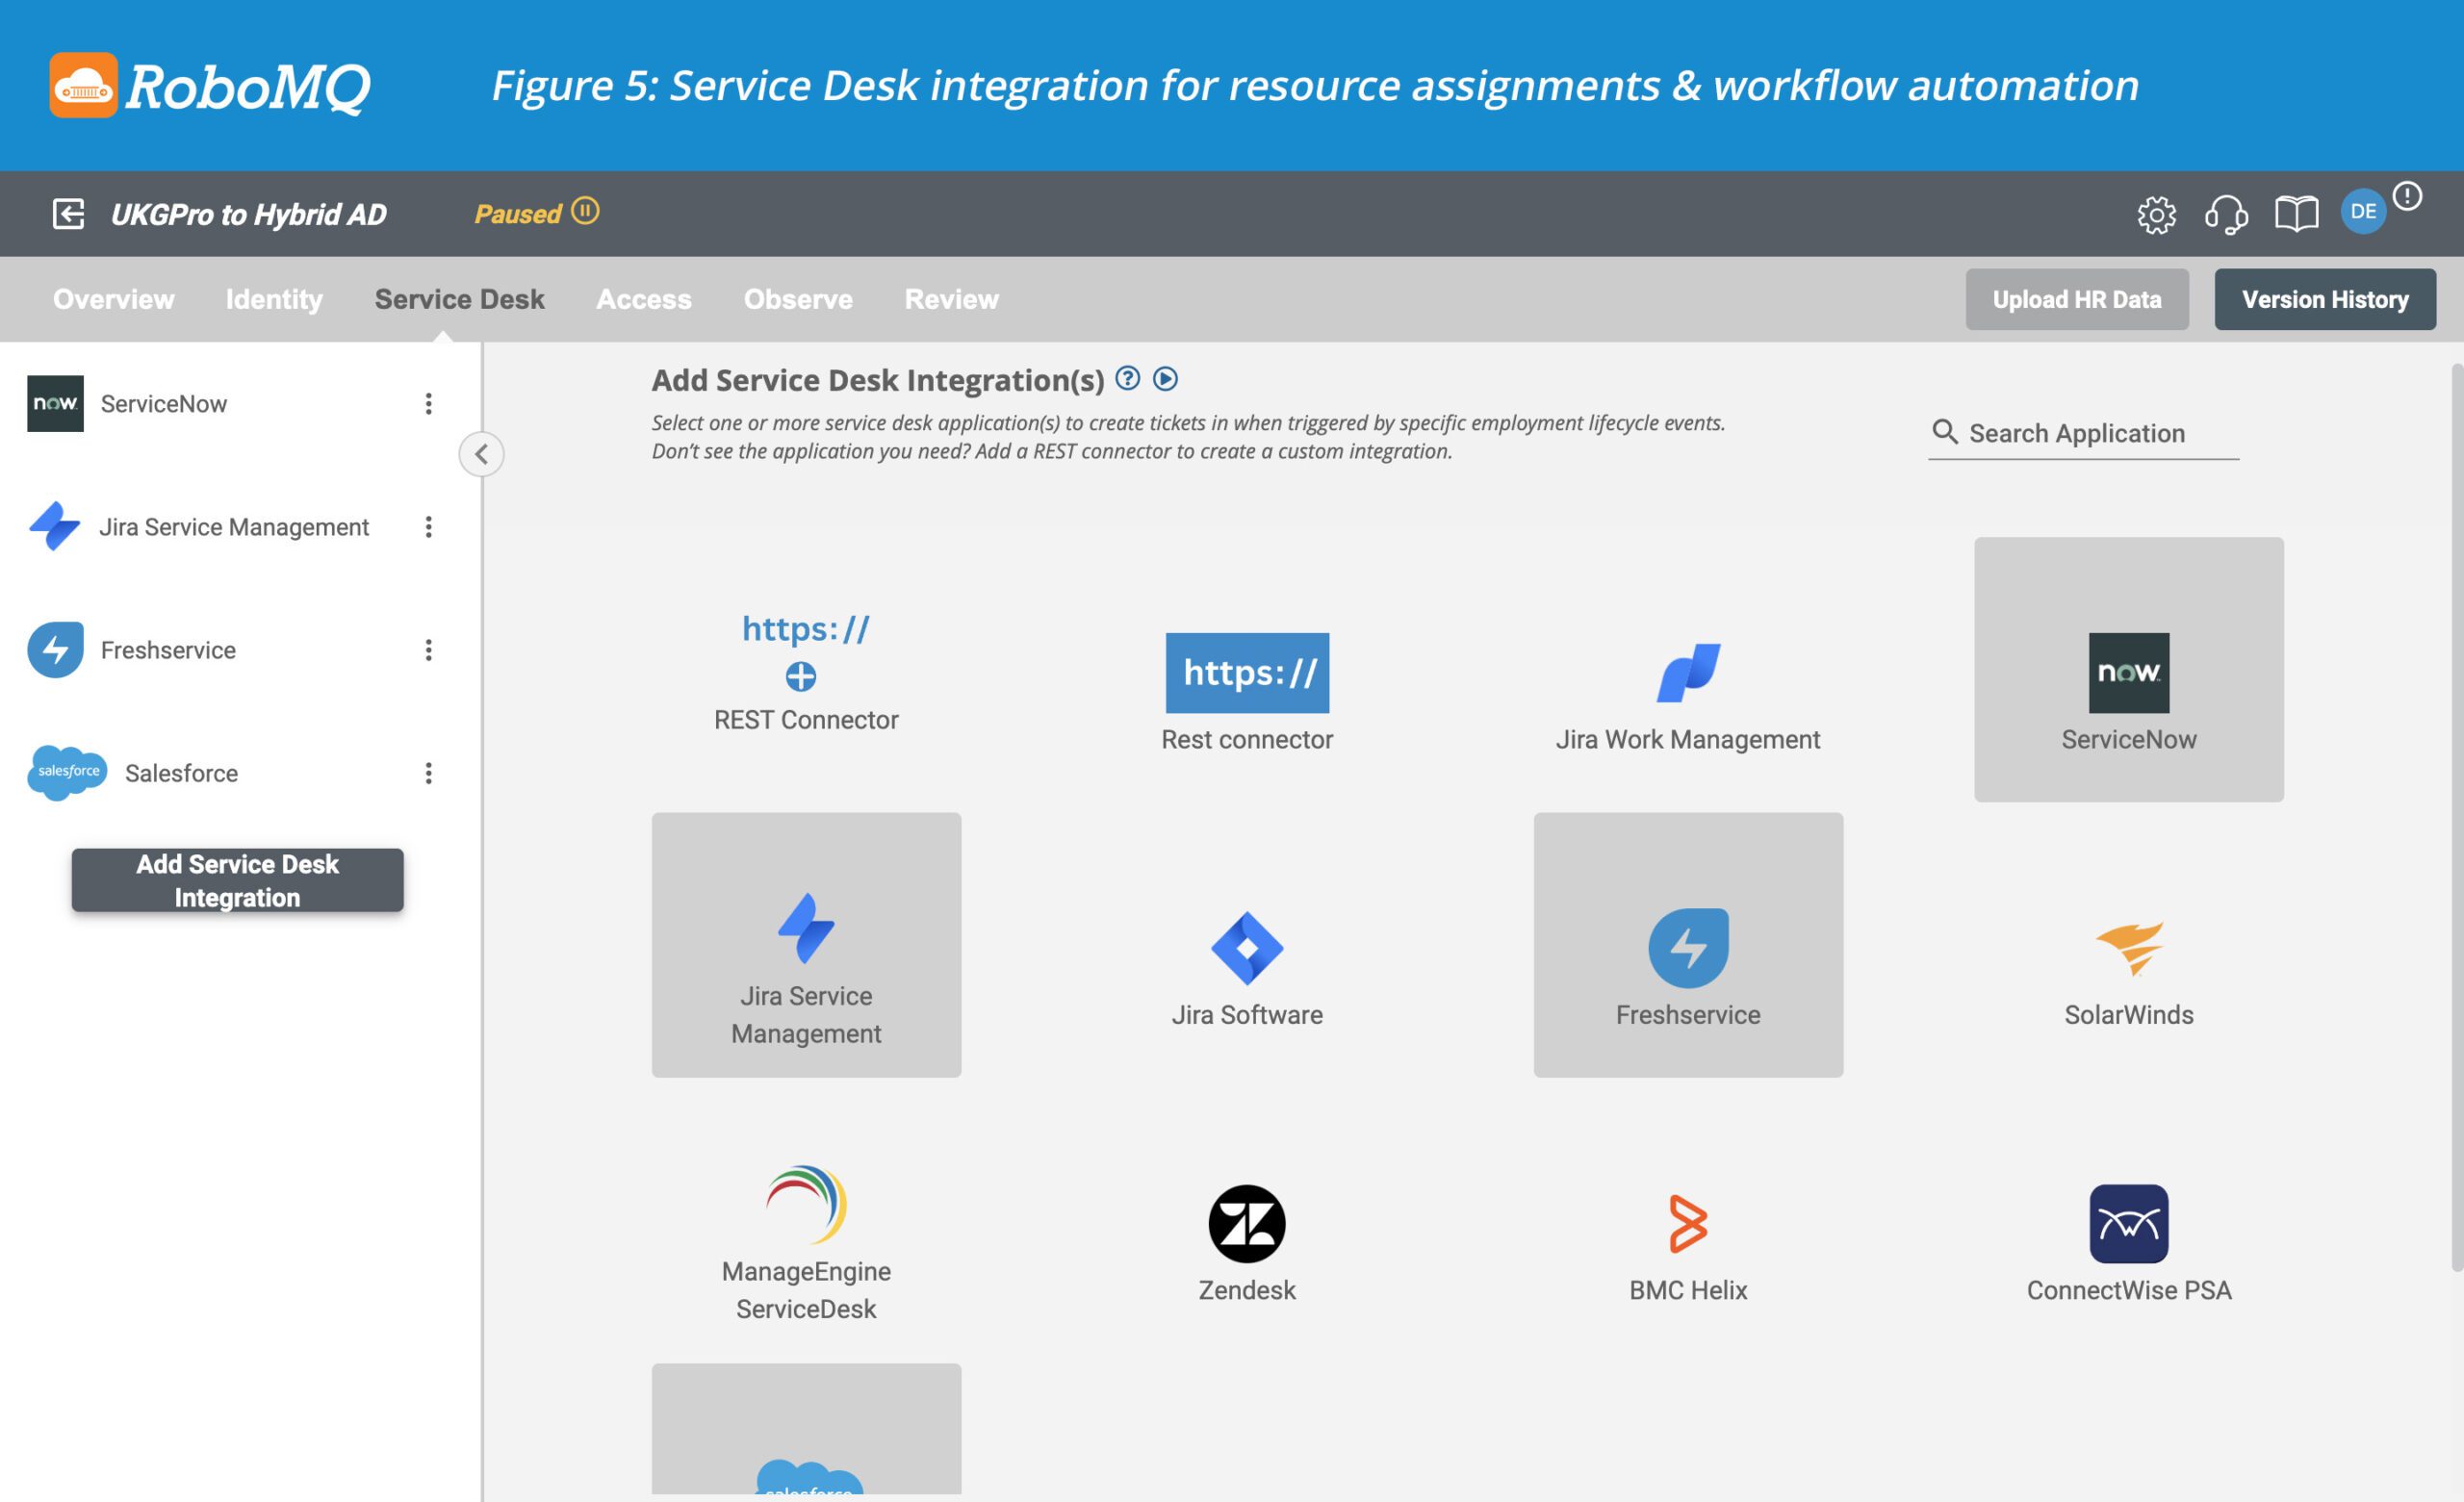Image resolution: width=2464 pixels, height=1502 pixels.
Task: Switch to the Identity tab
Action: [274, 299]
